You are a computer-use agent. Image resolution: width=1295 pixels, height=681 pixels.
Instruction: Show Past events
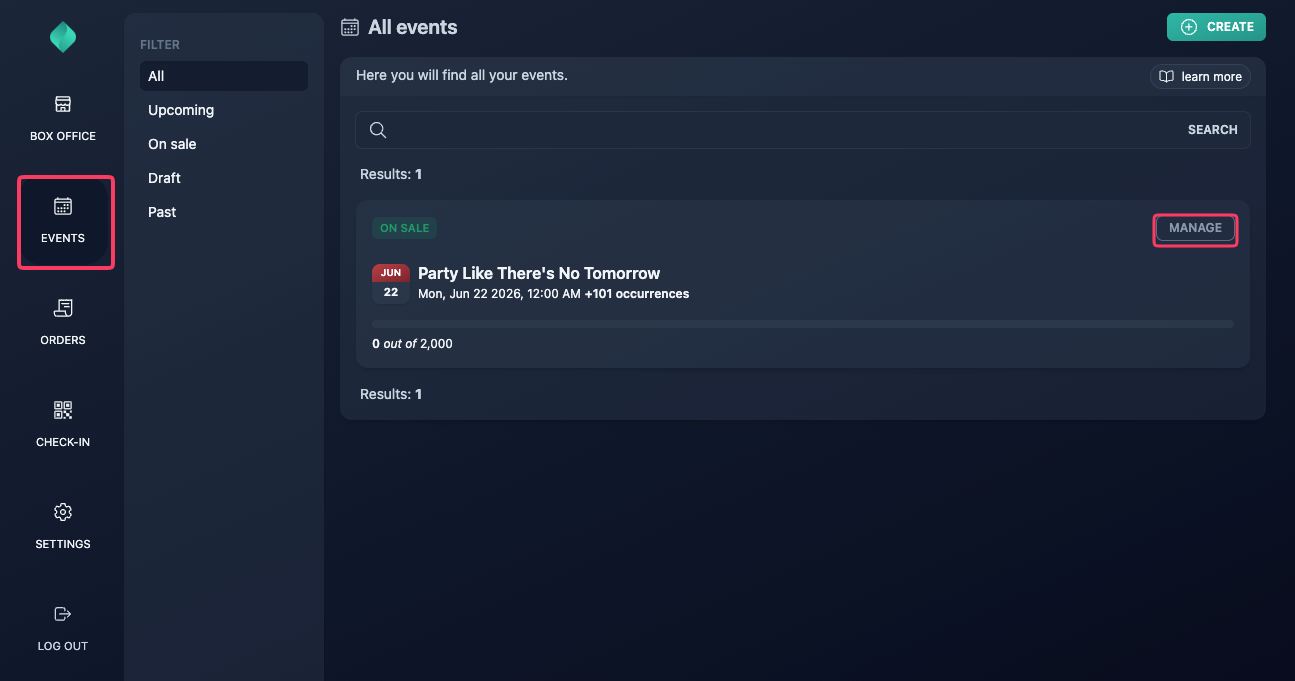[224, 212]
